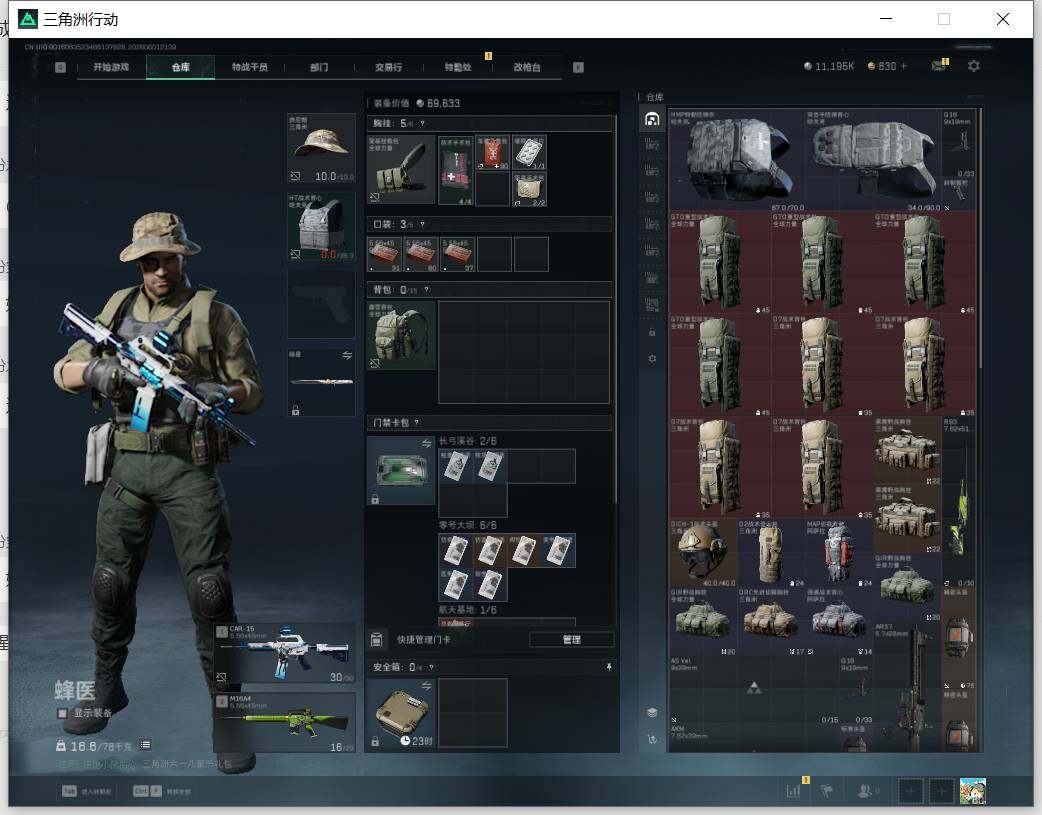Select the equipped boonie hat helmet slot
The image size is (1042, 815).
[321, 148]
